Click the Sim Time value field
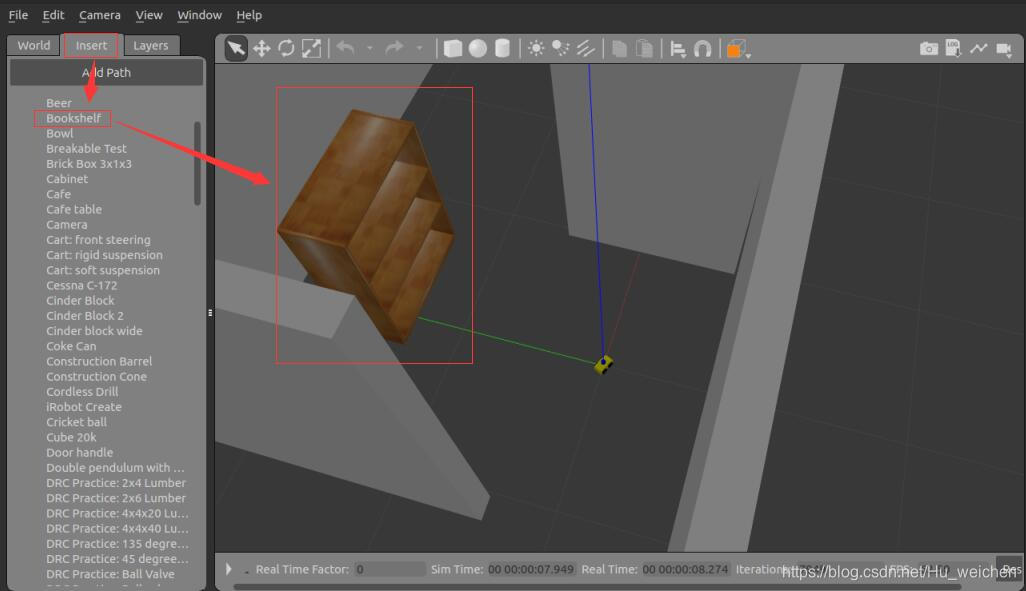Screen dimensions: 1026x591 coord(531,569)
